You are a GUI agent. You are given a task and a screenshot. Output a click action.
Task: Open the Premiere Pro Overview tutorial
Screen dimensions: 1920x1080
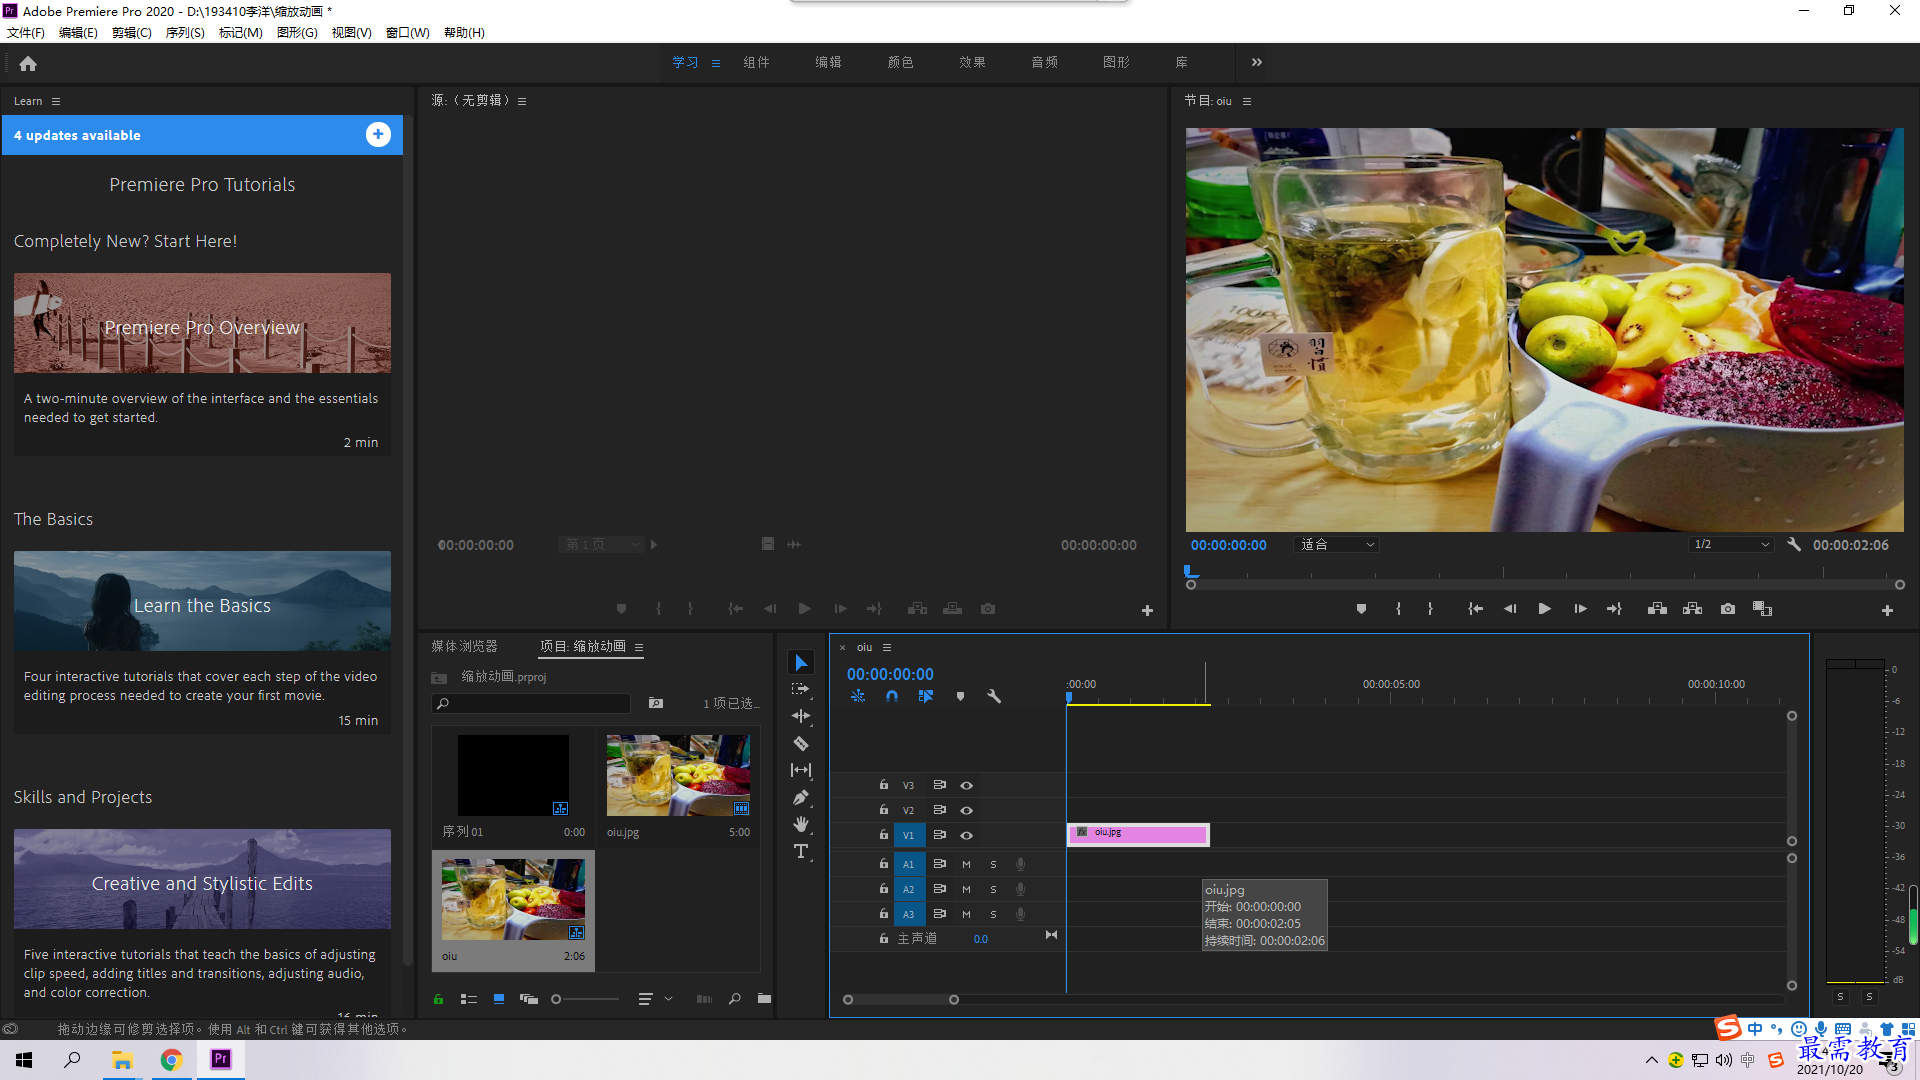point(202,324)
